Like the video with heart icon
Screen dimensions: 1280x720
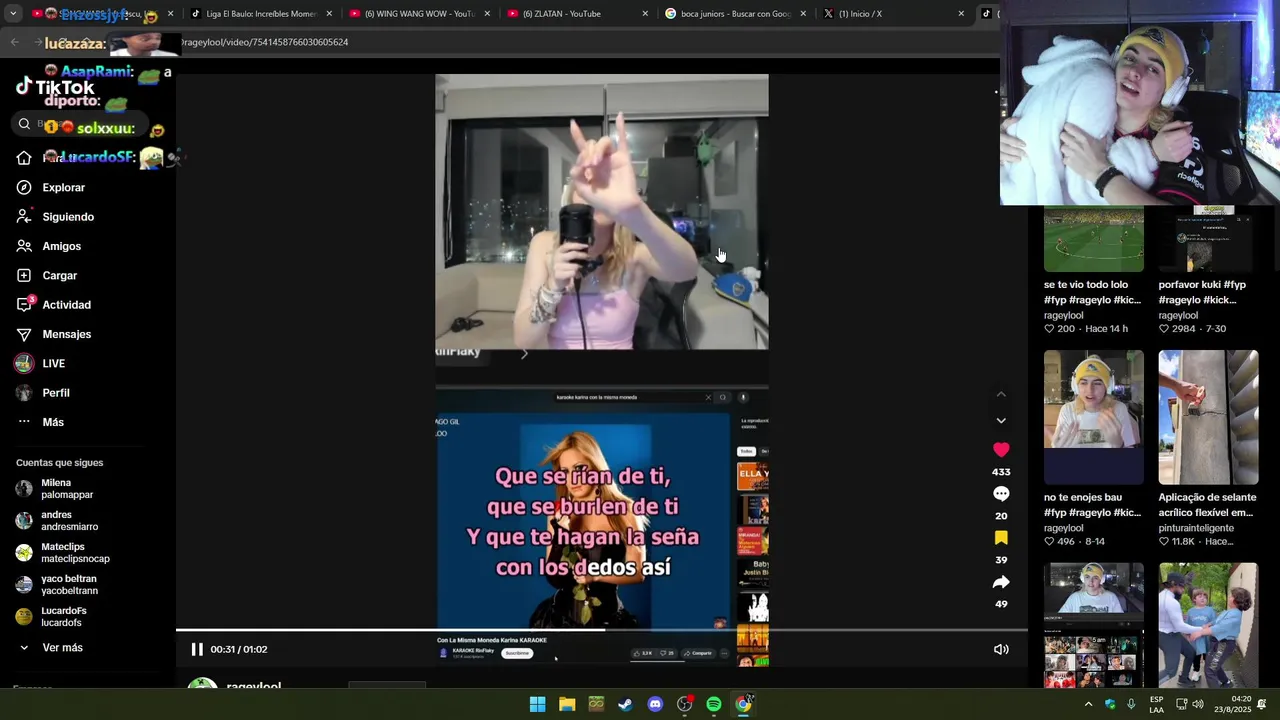pyautogui.click(x=1001, y=450)
